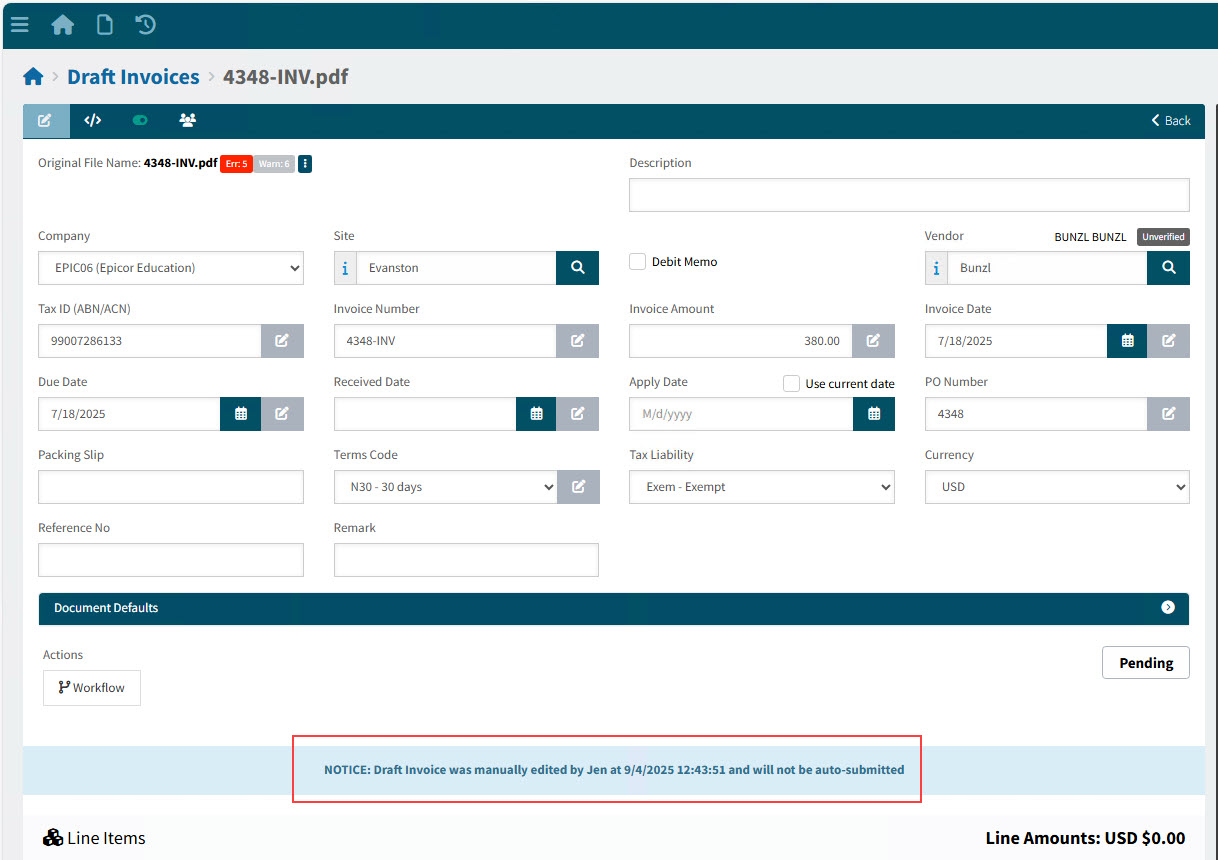The image size is (1218, 860).
Task: Expand the Terms Code dropdown
Action: click(x=445, y=487)
